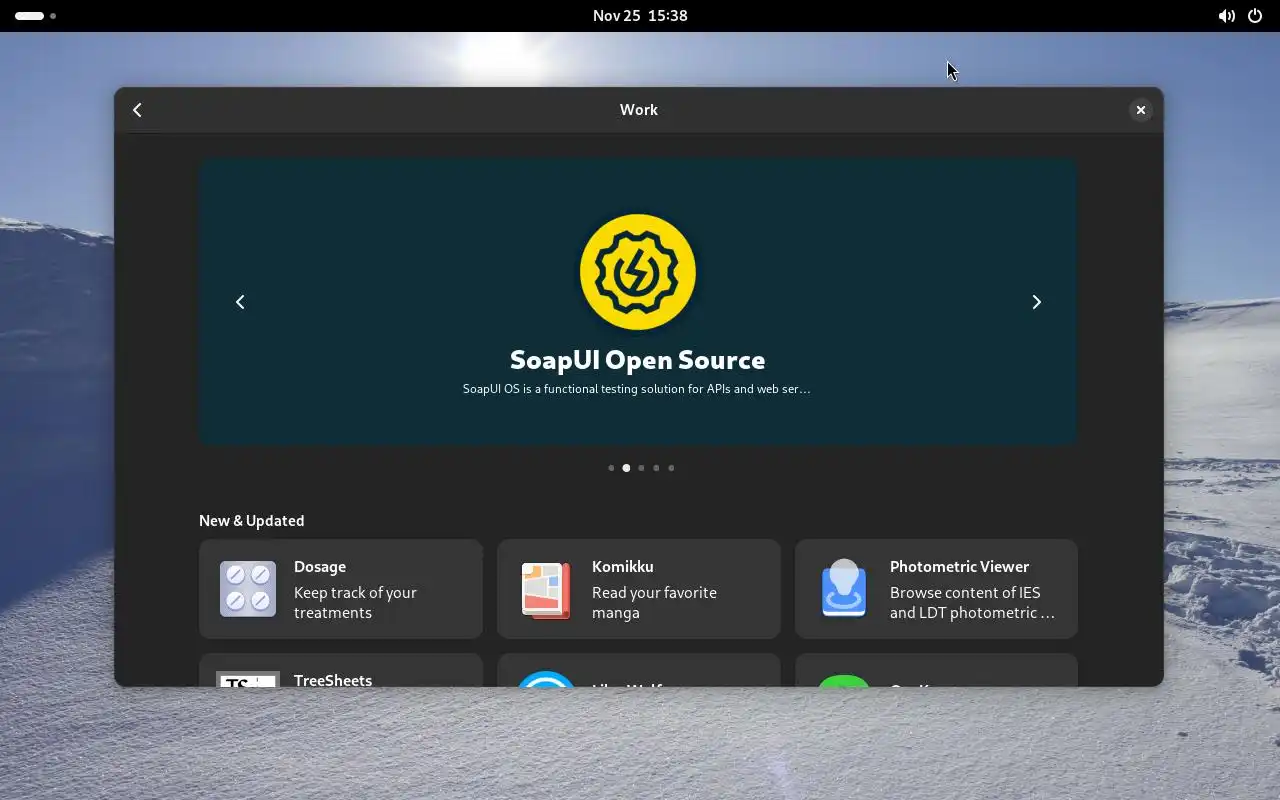Viewport: 1280px width, 800px height.
Task: Open GNOME Activities overview pill
Action: click(35, 16)
